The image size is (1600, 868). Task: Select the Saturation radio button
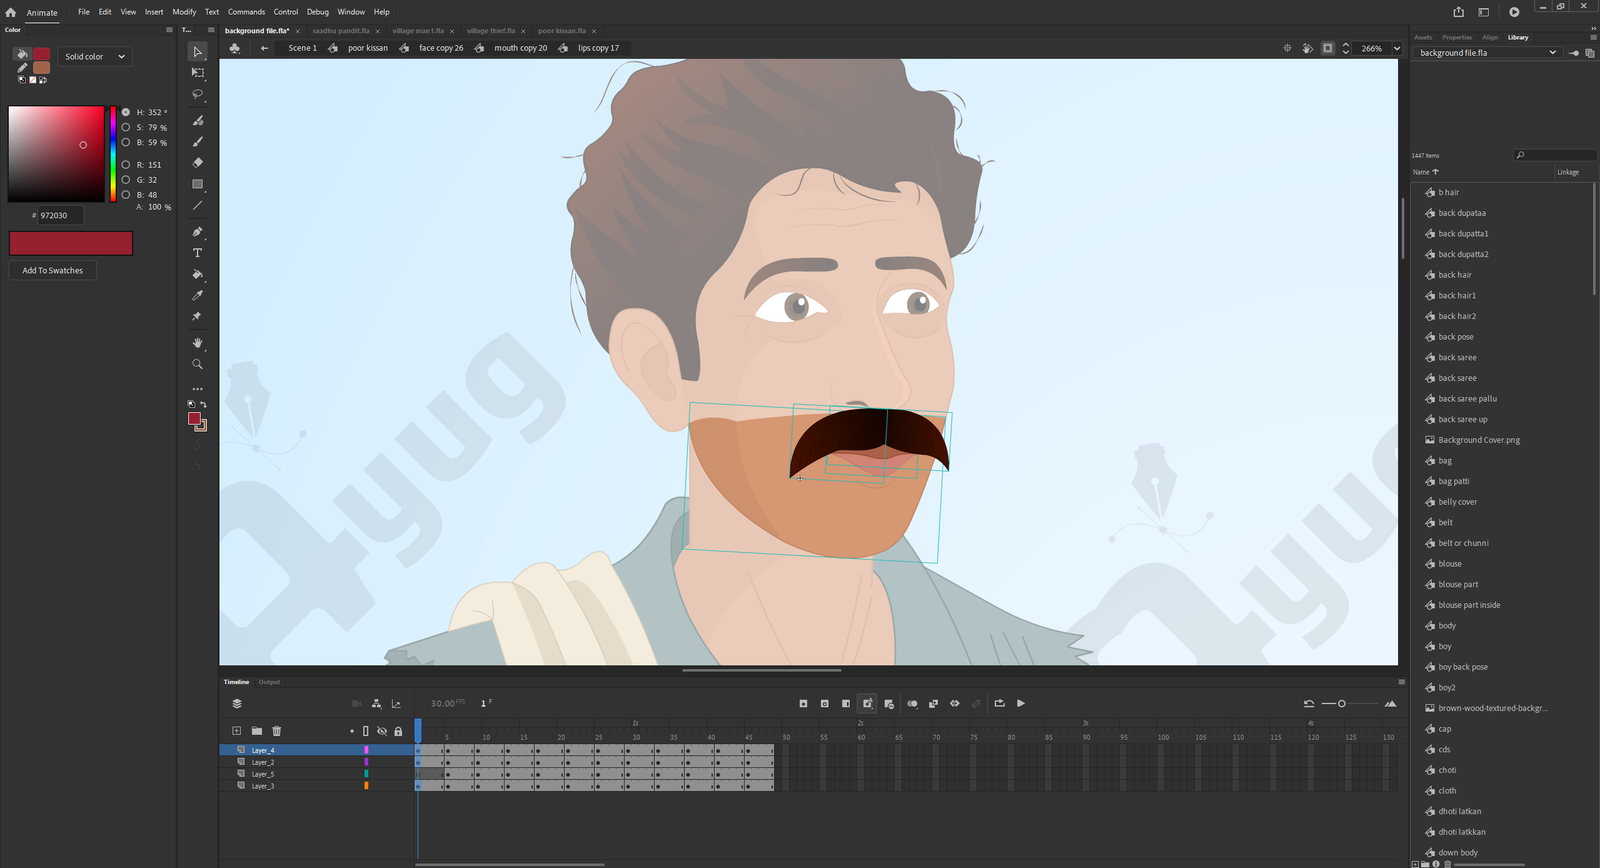click(x=126, y=128)
